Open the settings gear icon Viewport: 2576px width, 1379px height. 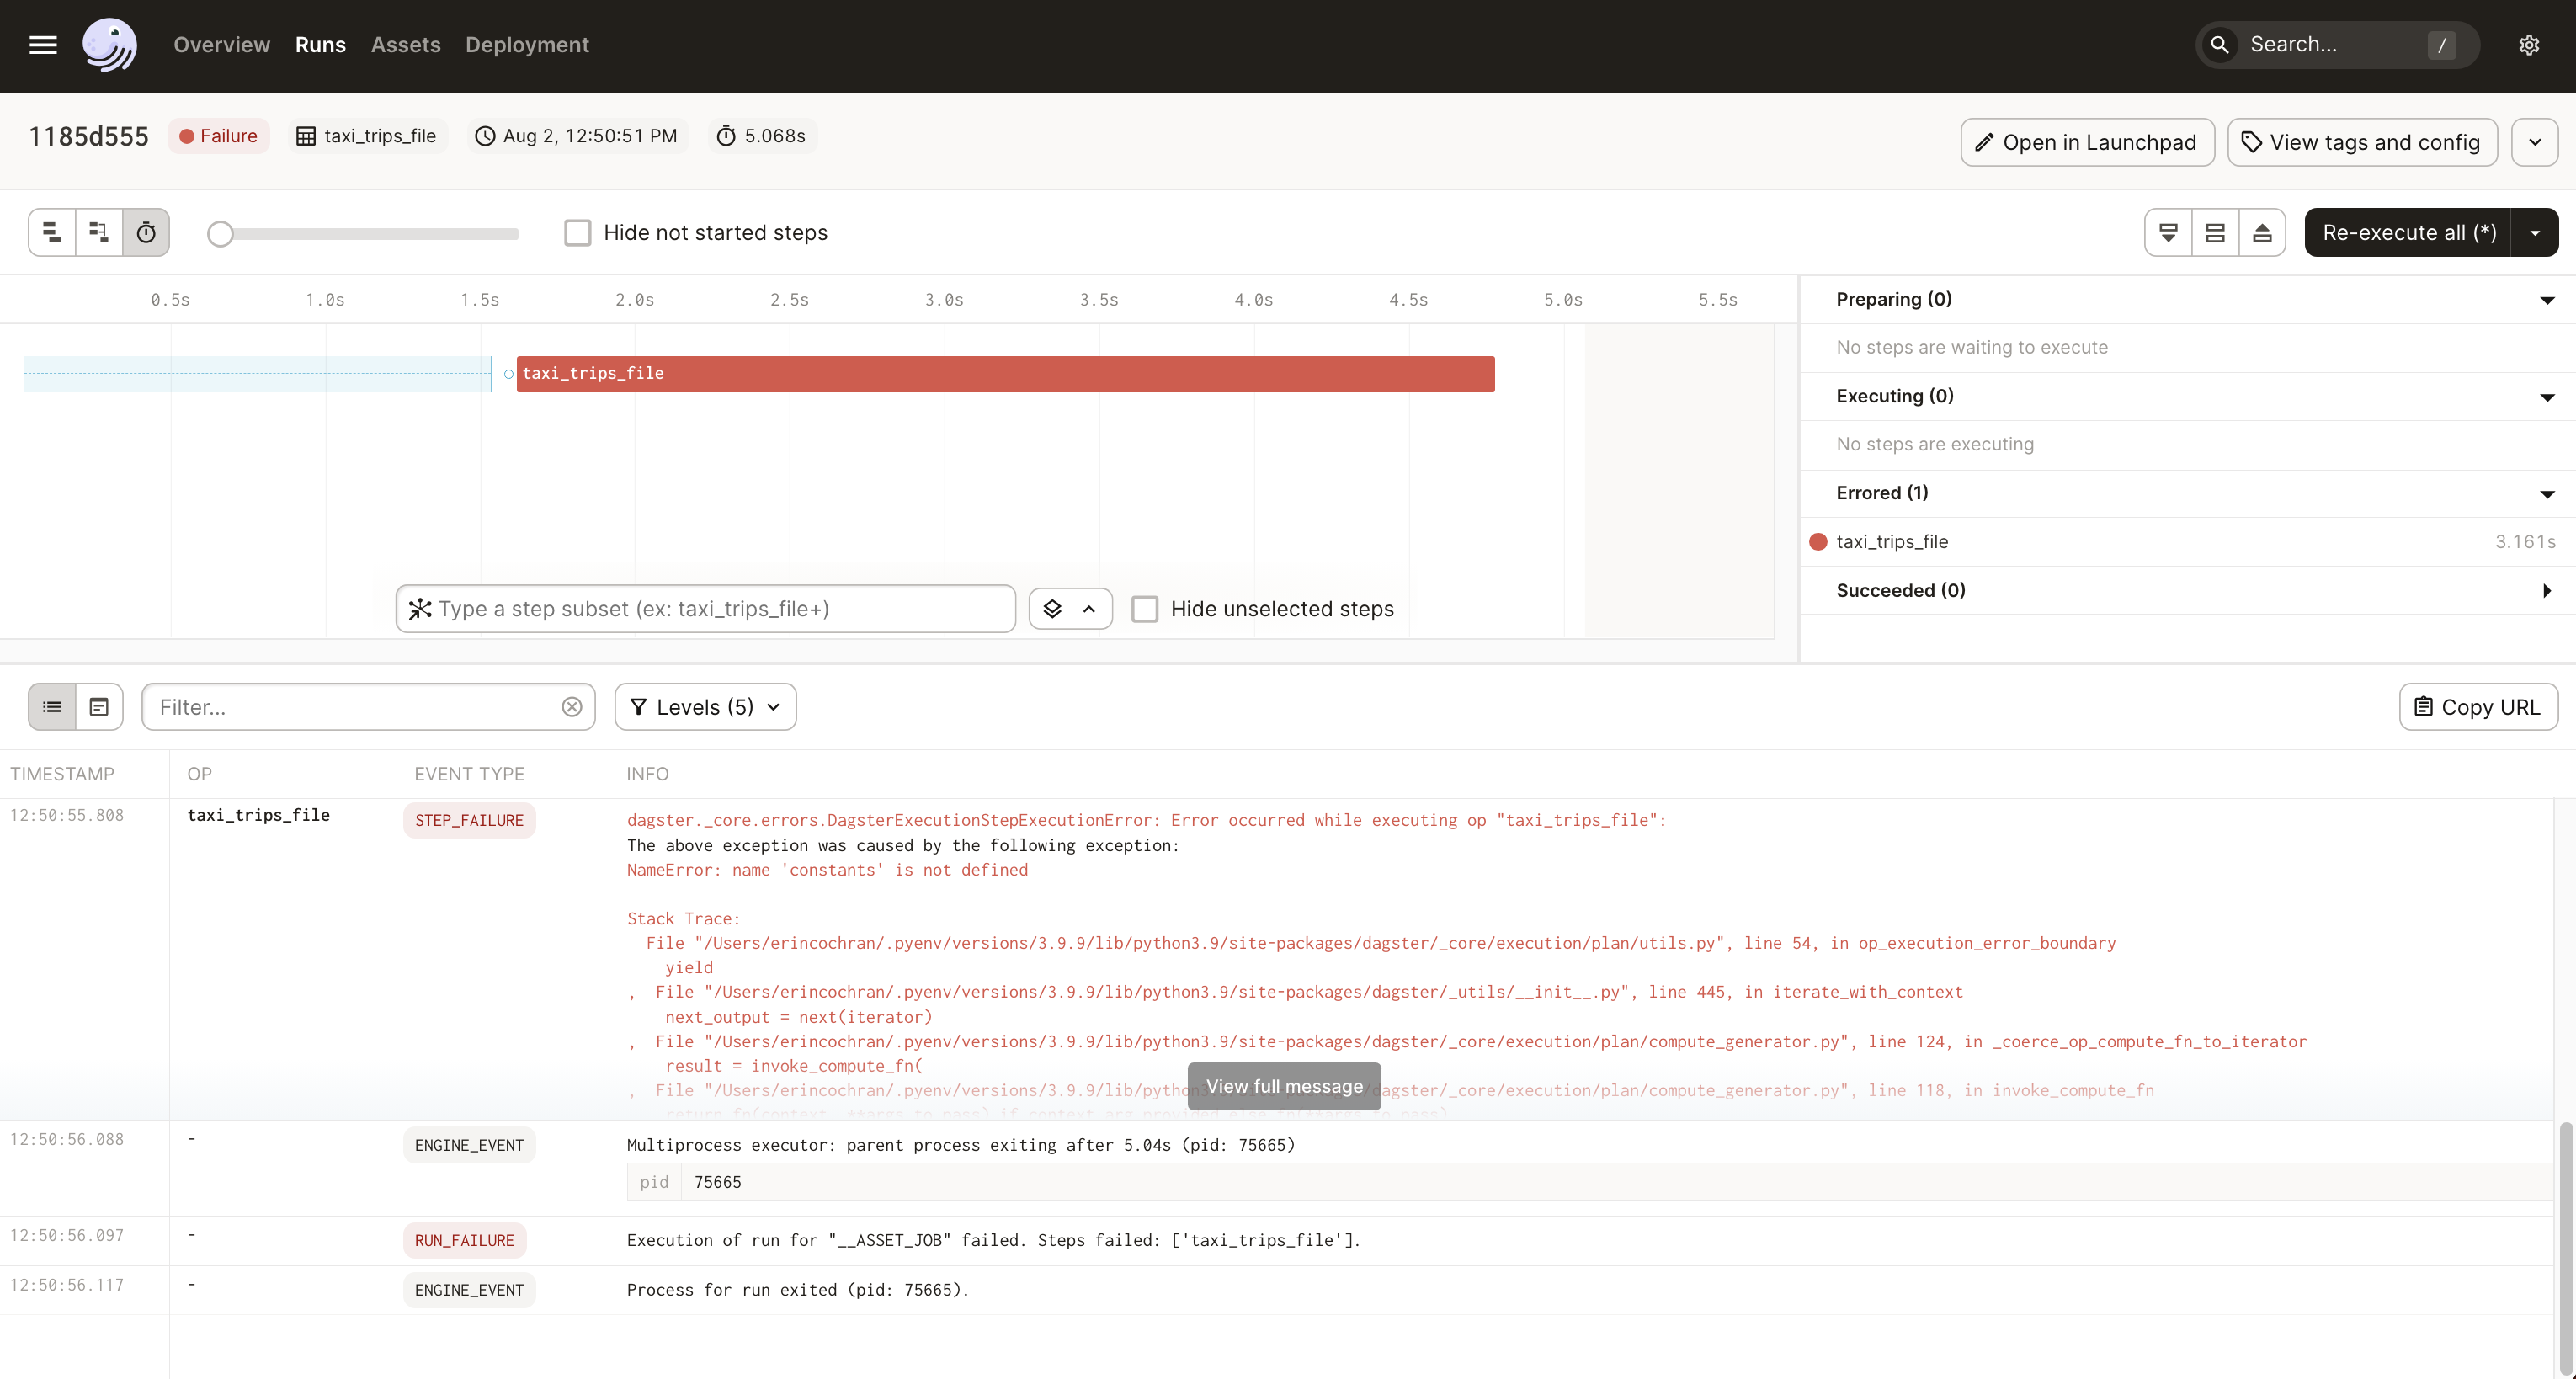[x=2529, y=45]
